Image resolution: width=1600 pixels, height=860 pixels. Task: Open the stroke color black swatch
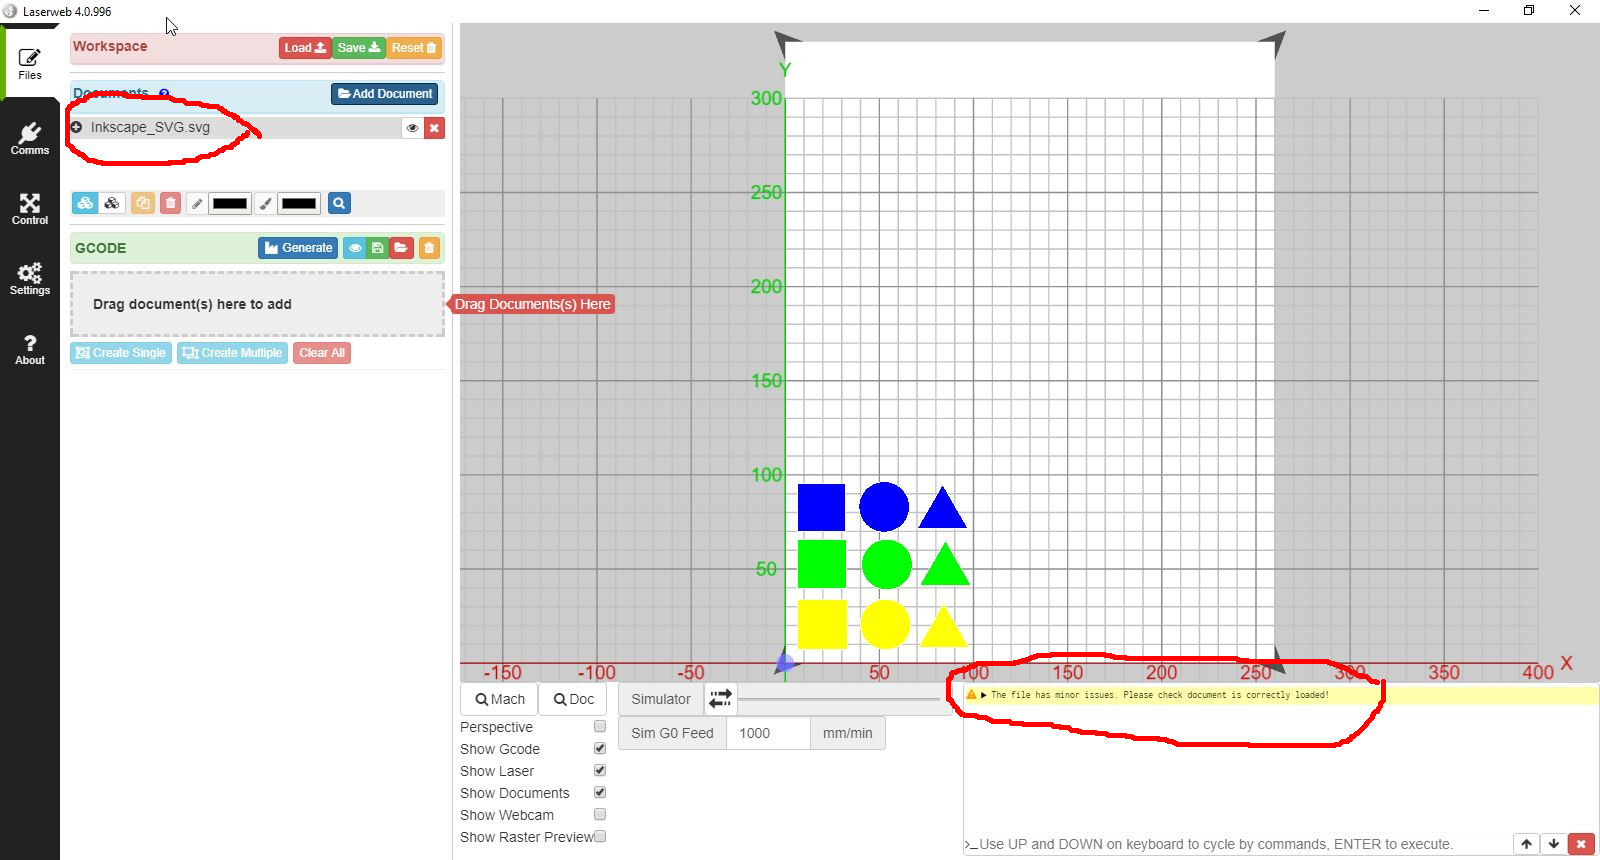pyautogui.click(x=230, y=204)
